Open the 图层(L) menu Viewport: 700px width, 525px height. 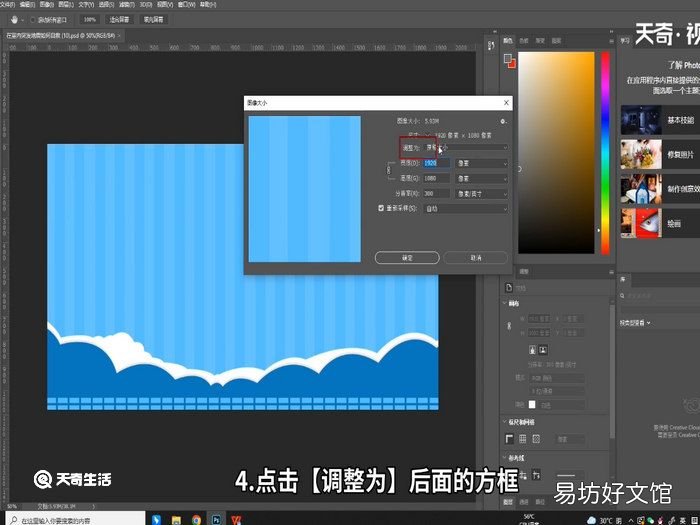pos(66,4)
